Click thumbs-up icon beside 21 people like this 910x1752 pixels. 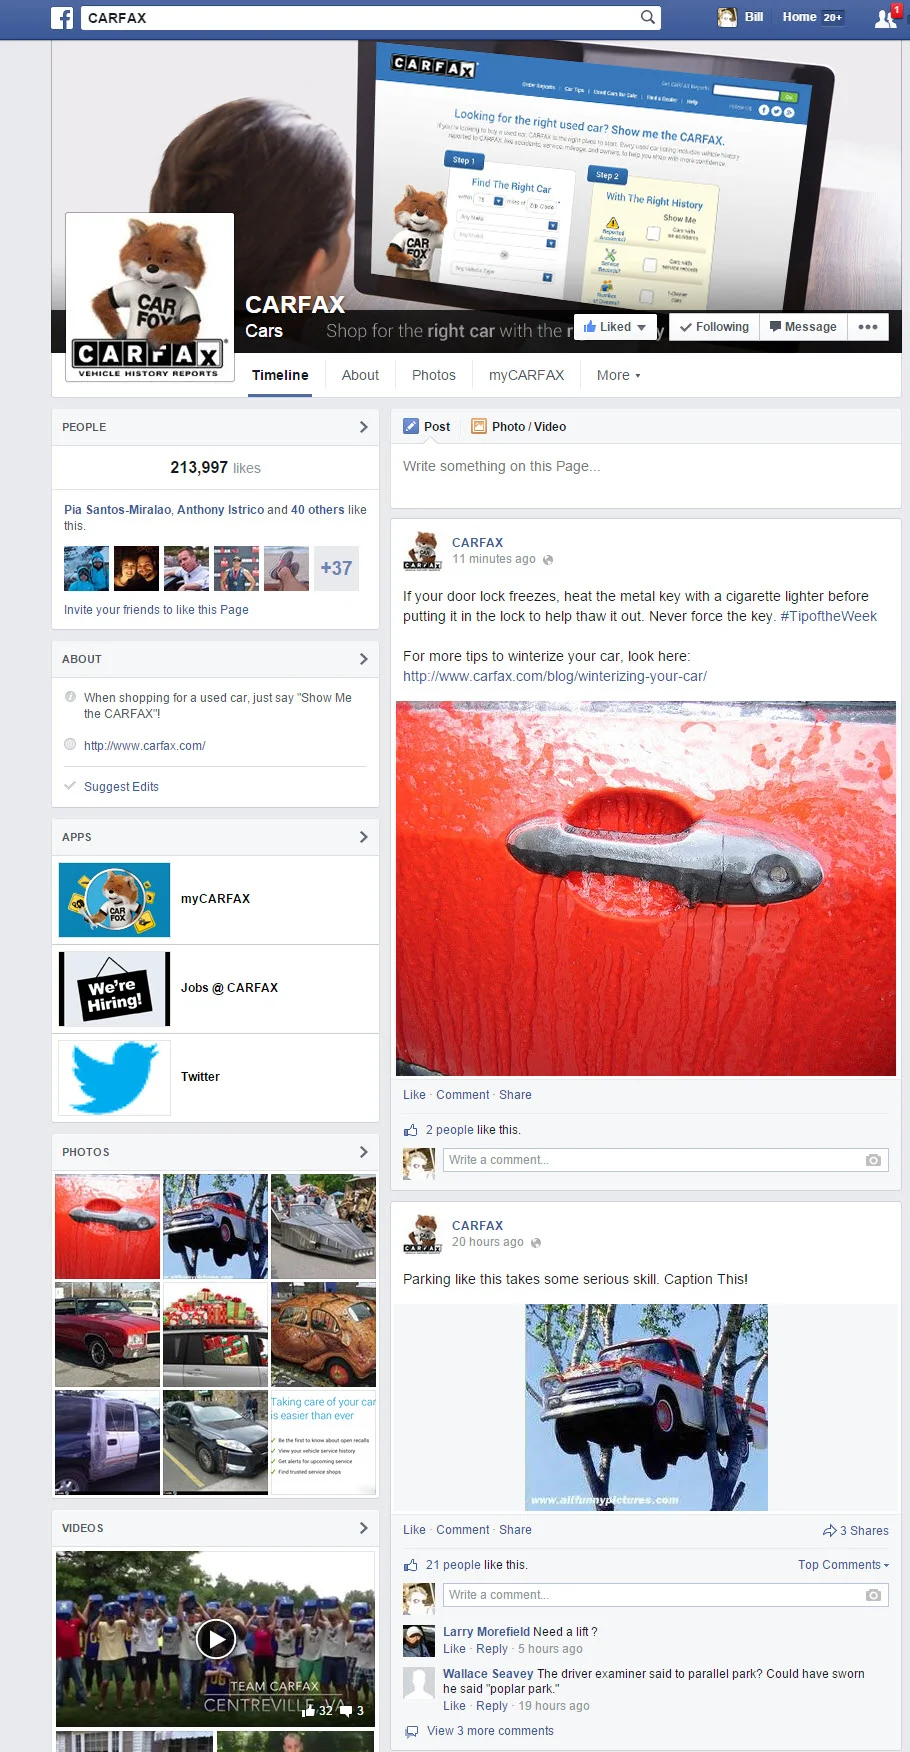[x=410, y=1565]
